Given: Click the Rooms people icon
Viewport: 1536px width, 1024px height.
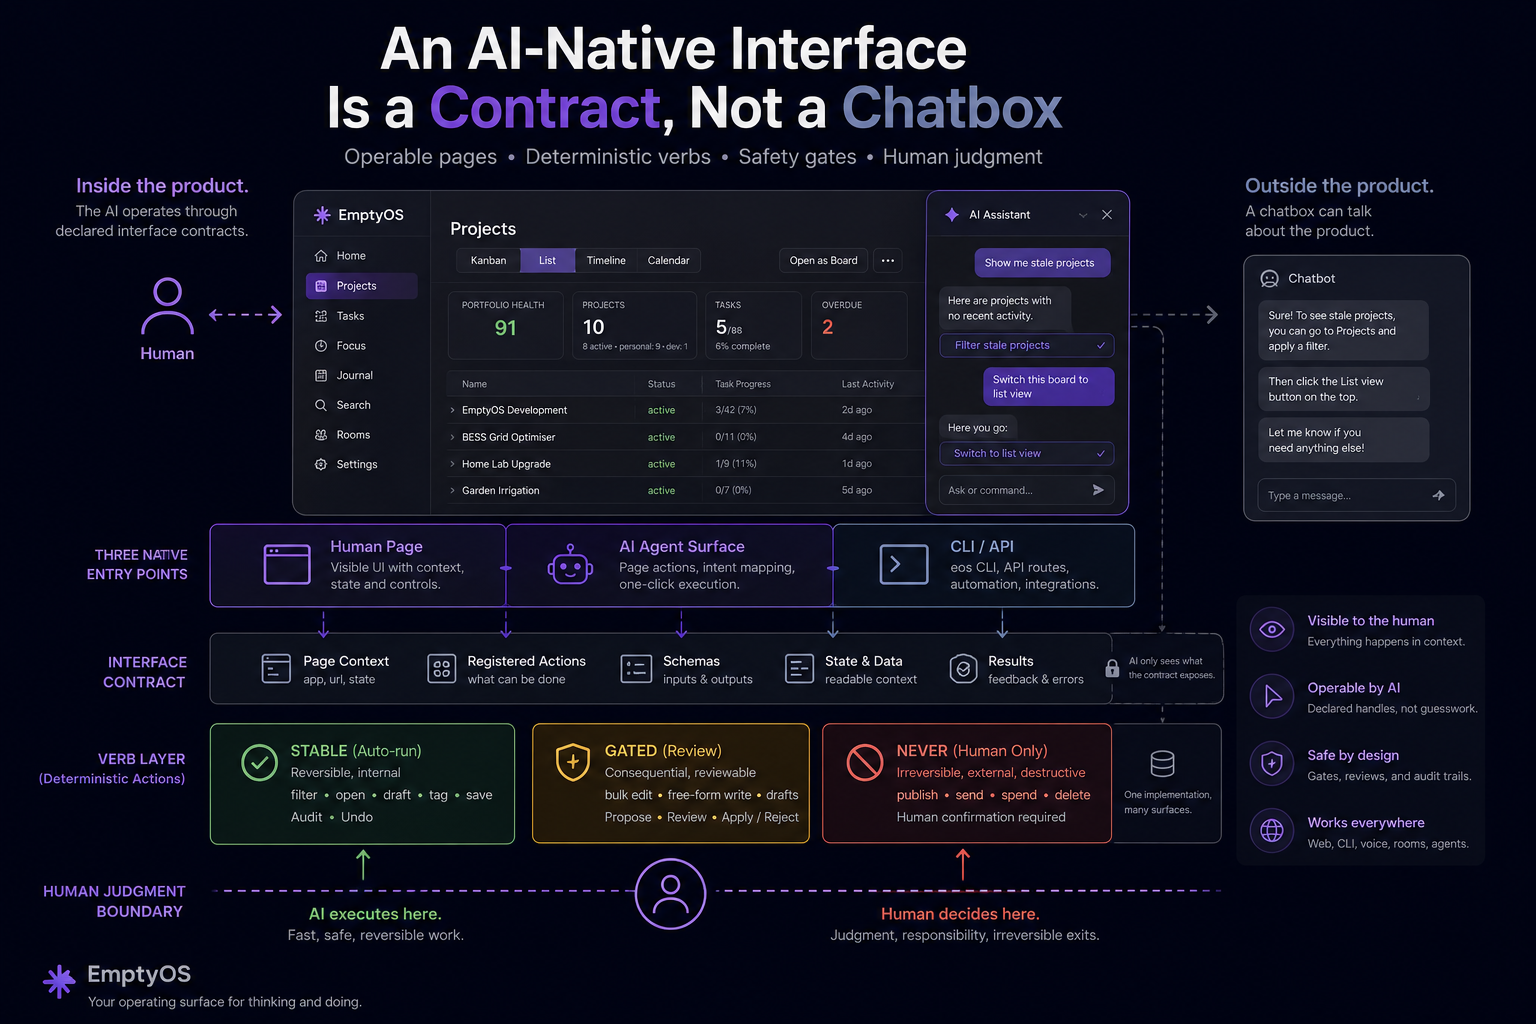Looking at the screenshot, I should pyautogui.click(x=321, y=435).
